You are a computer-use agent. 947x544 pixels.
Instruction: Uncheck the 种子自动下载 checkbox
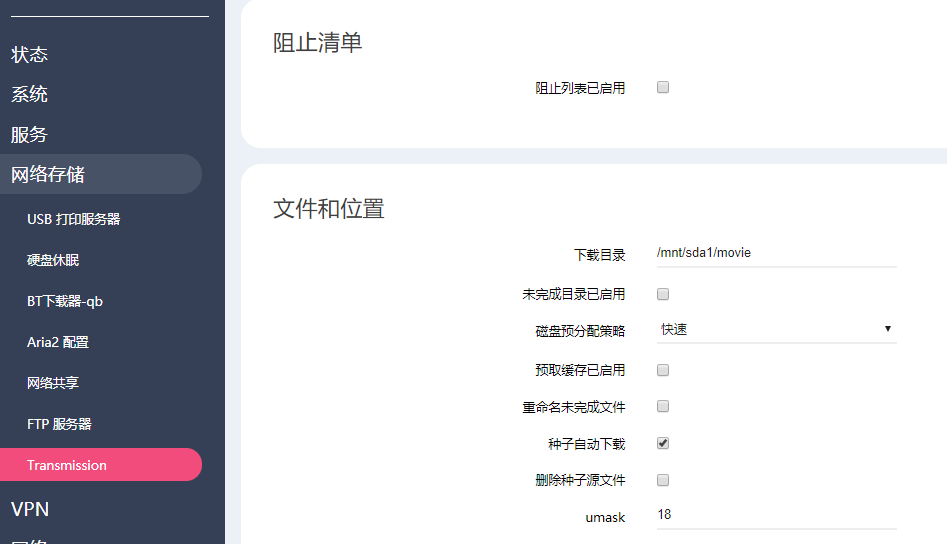tap(663, 443)
